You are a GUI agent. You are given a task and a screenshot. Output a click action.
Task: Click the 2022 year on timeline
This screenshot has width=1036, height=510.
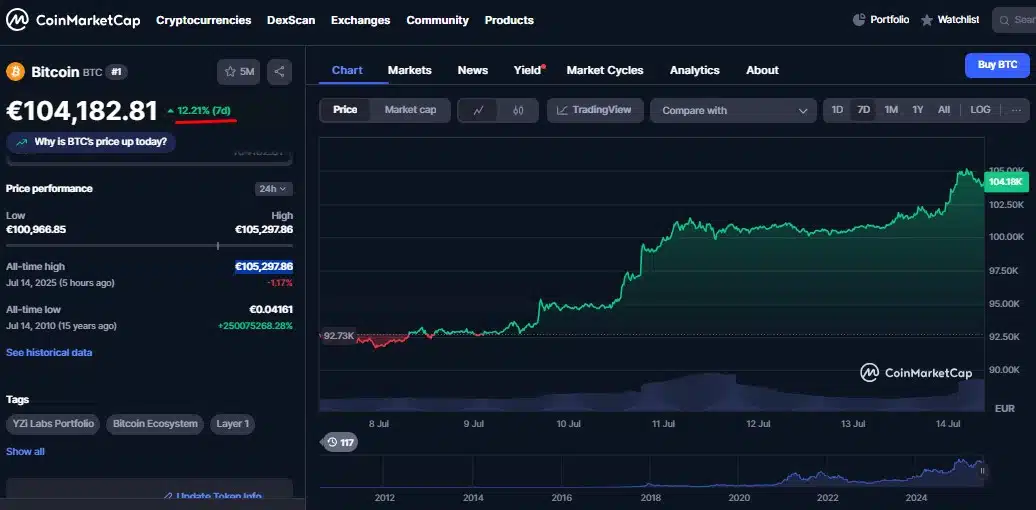828,497
